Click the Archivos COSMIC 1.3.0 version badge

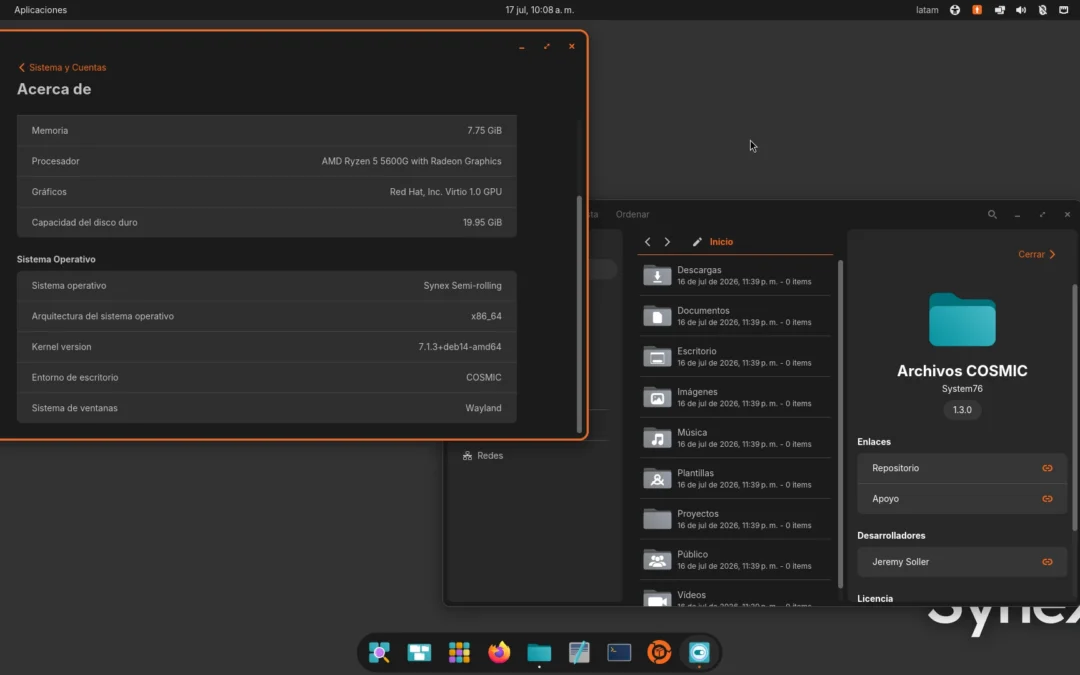point(962,410)
